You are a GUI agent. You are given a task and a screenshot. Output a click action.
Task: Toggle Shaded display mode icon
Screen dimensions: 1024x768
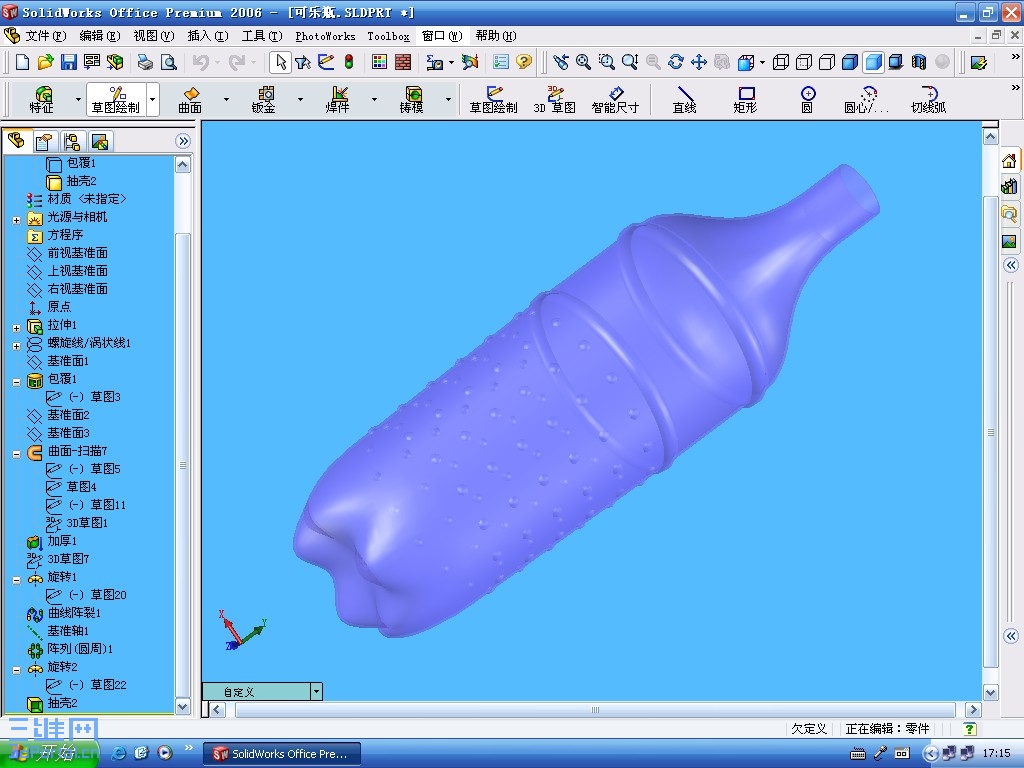[873, 62]
